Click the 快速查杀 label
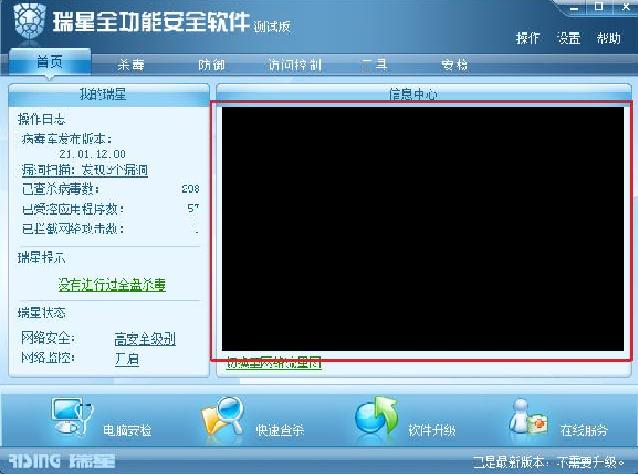Viewport: 638px width, 475px height. click(x=280, y=430)
